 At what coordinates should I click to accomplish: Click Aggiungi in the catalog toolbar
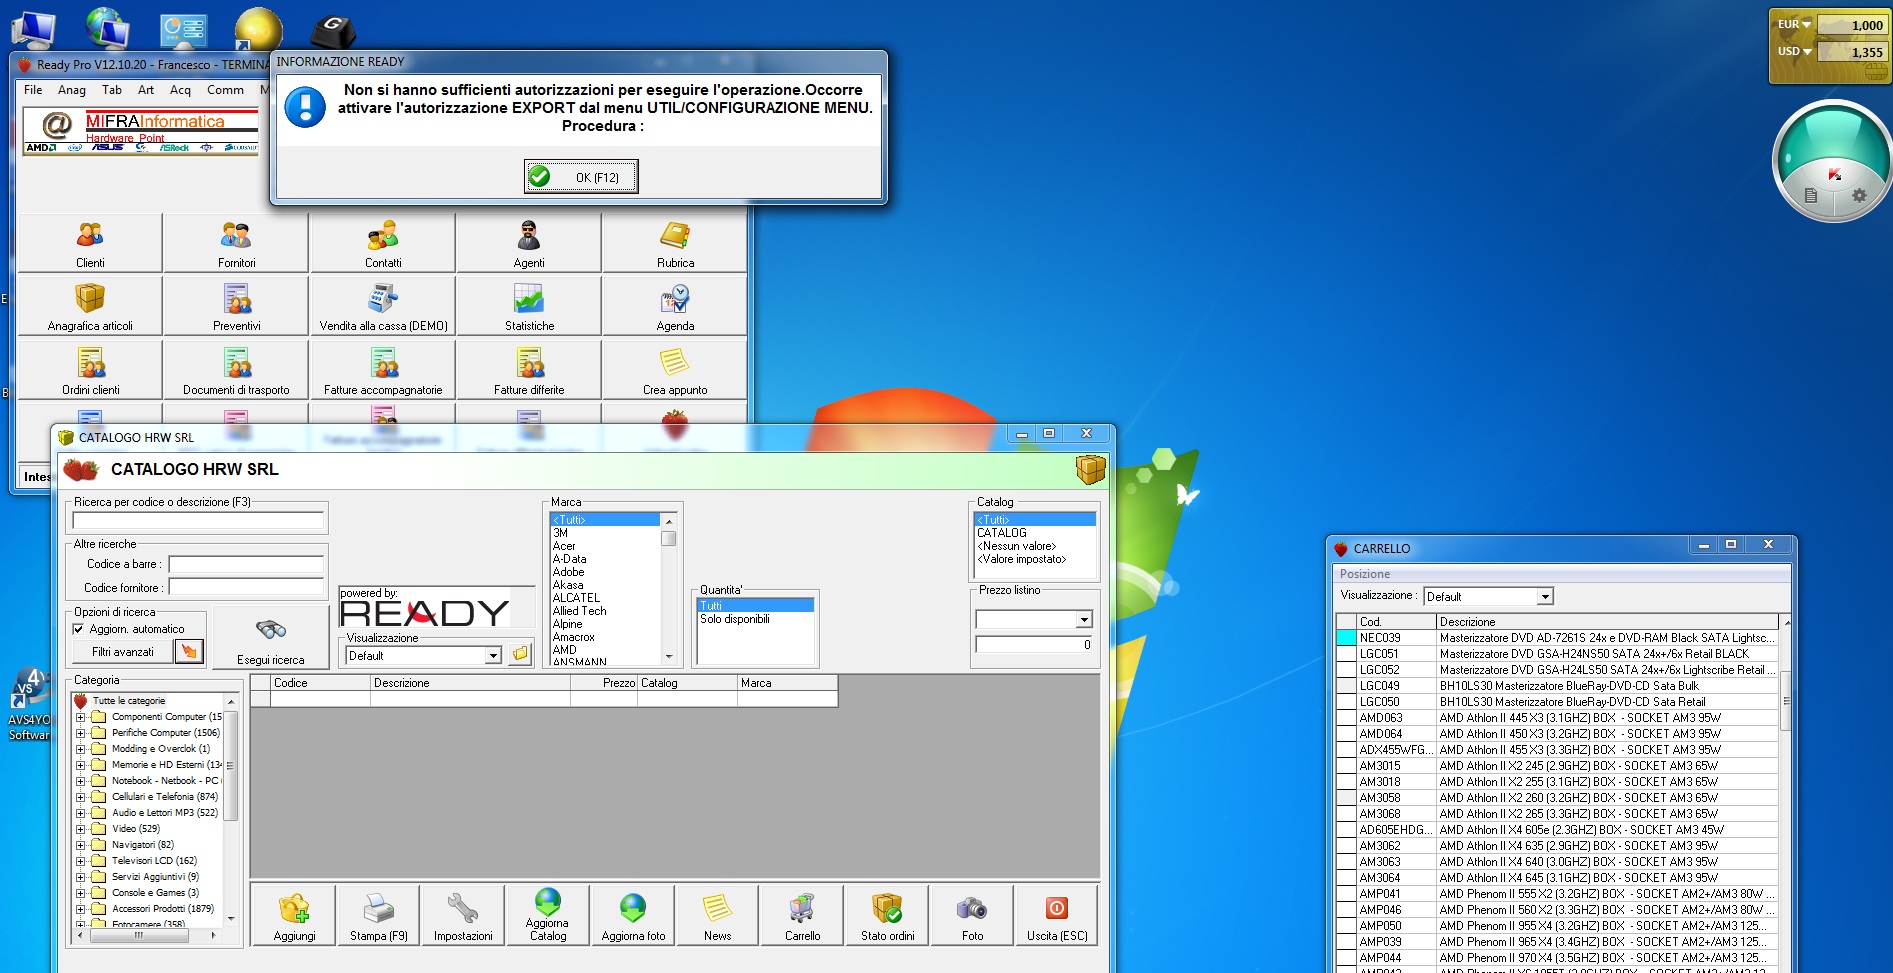pos(294,916)
